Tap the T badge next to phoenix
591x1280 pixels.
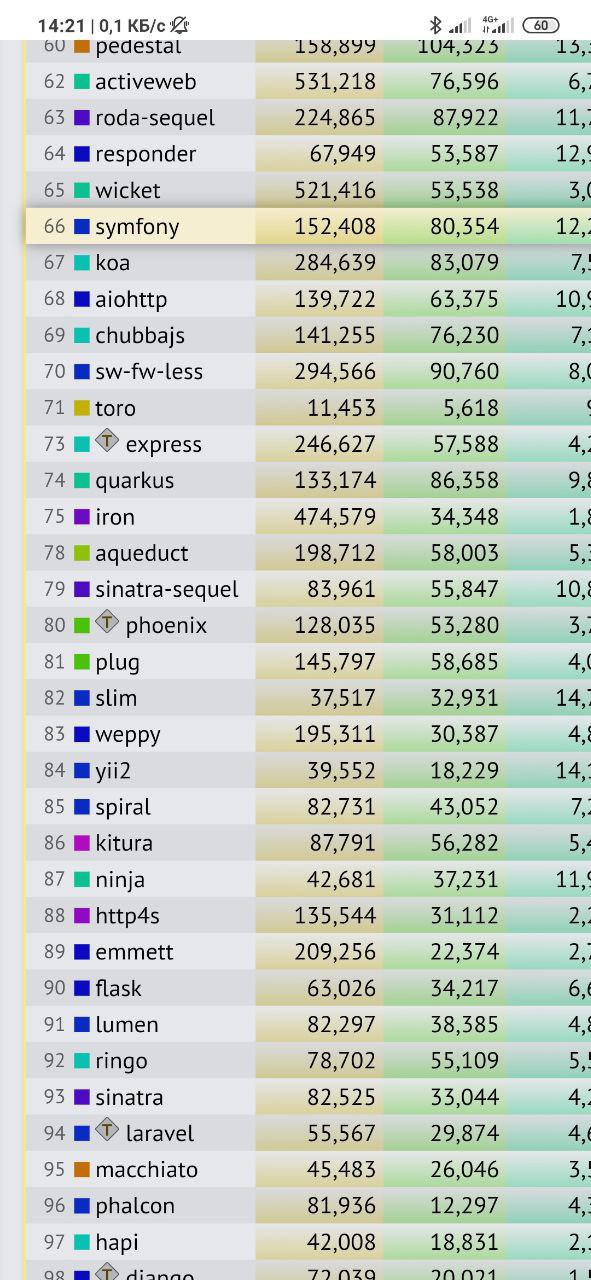107,621
